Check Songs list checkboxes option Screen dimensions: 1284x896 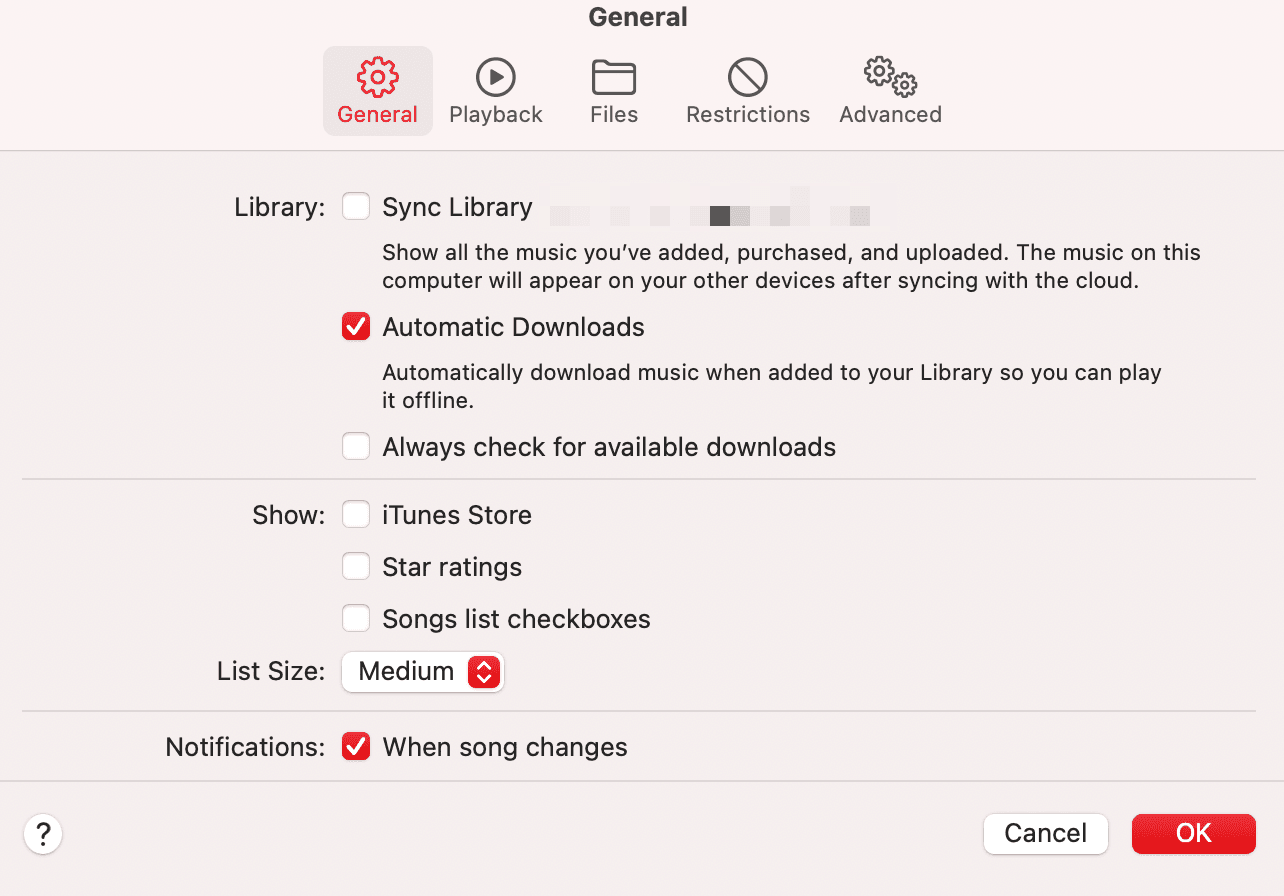click(356, 619)
